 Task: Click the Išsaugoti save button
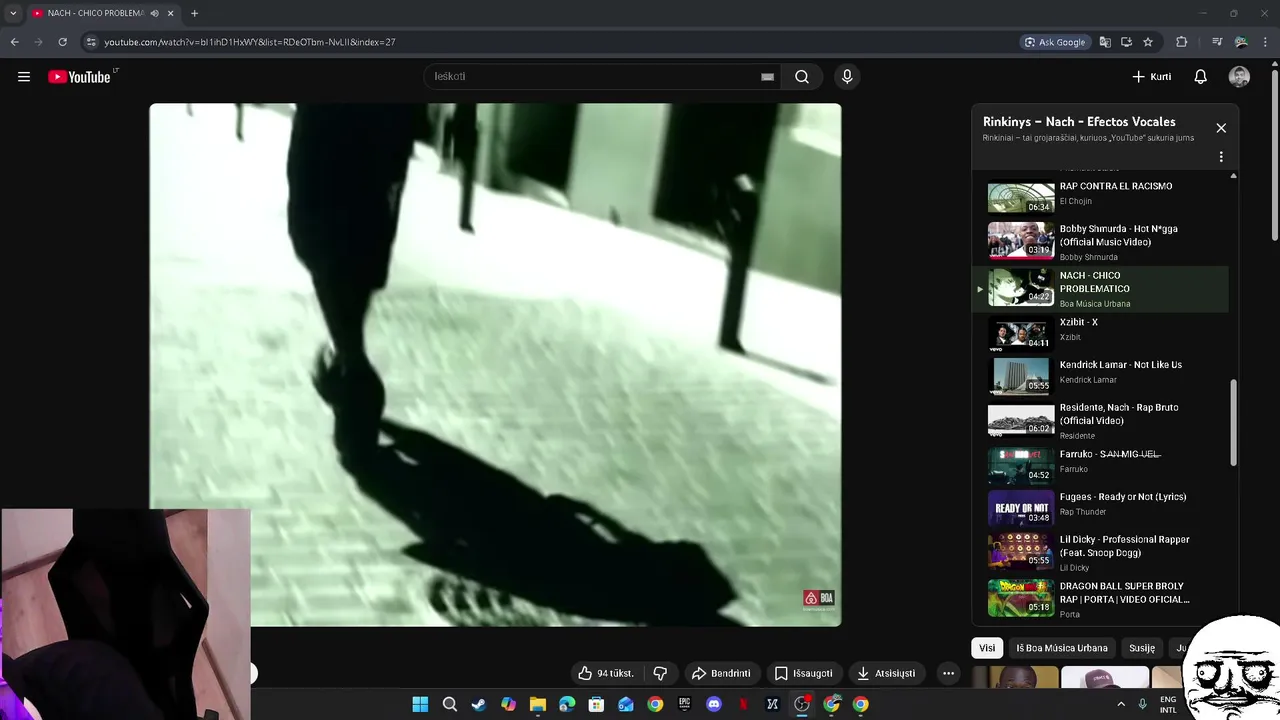804,673
